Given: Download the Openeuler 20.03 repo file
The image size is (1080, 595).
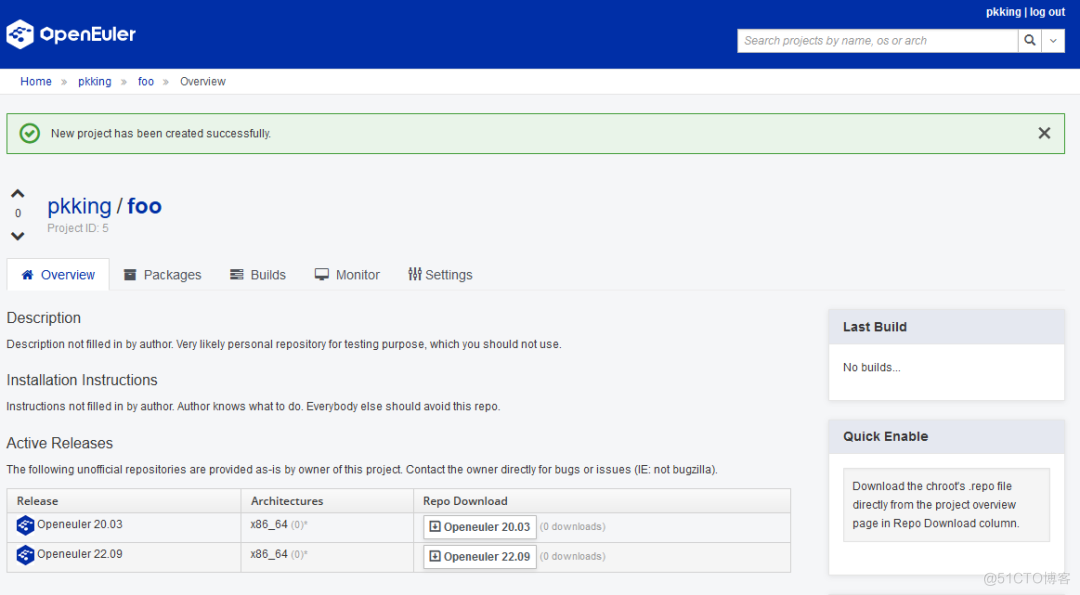Looking at the screenshot, I should [x=480, y=527].
